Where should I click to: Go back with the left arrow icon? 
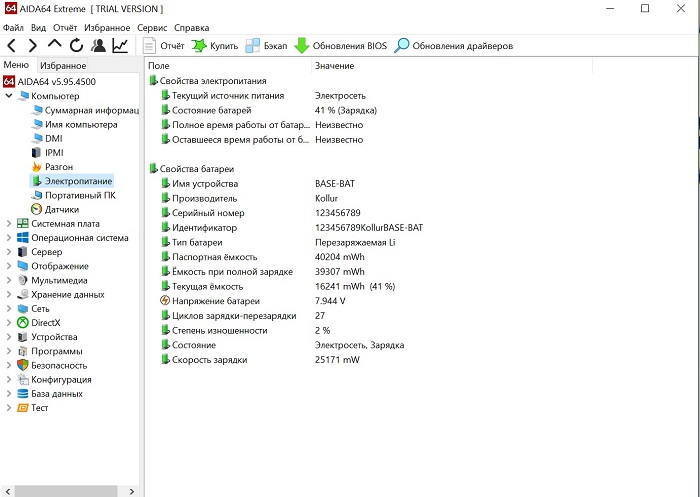pyautogui.click(x=12, y=46)
